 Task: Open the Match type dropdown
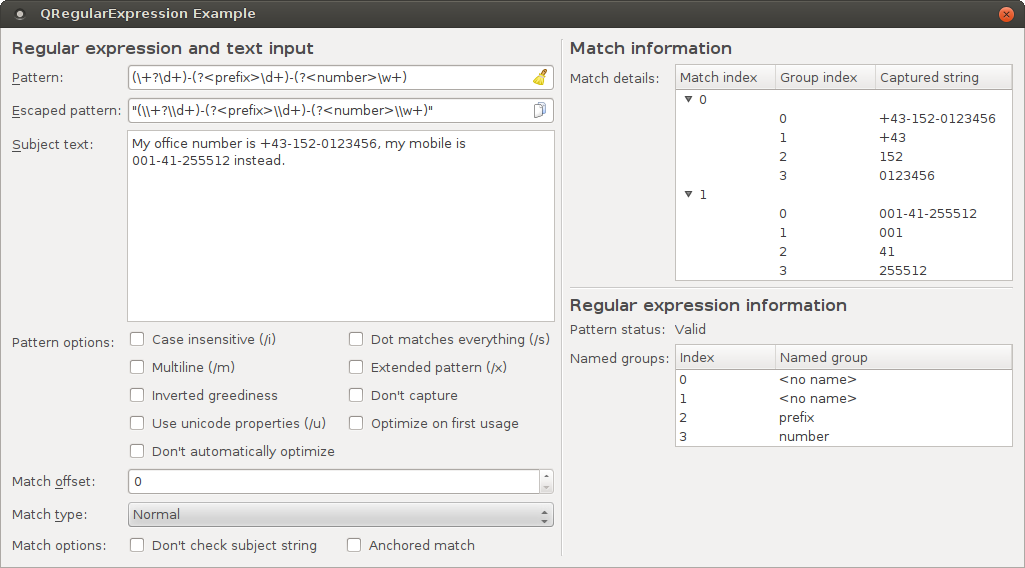click(x=340, y=515)
